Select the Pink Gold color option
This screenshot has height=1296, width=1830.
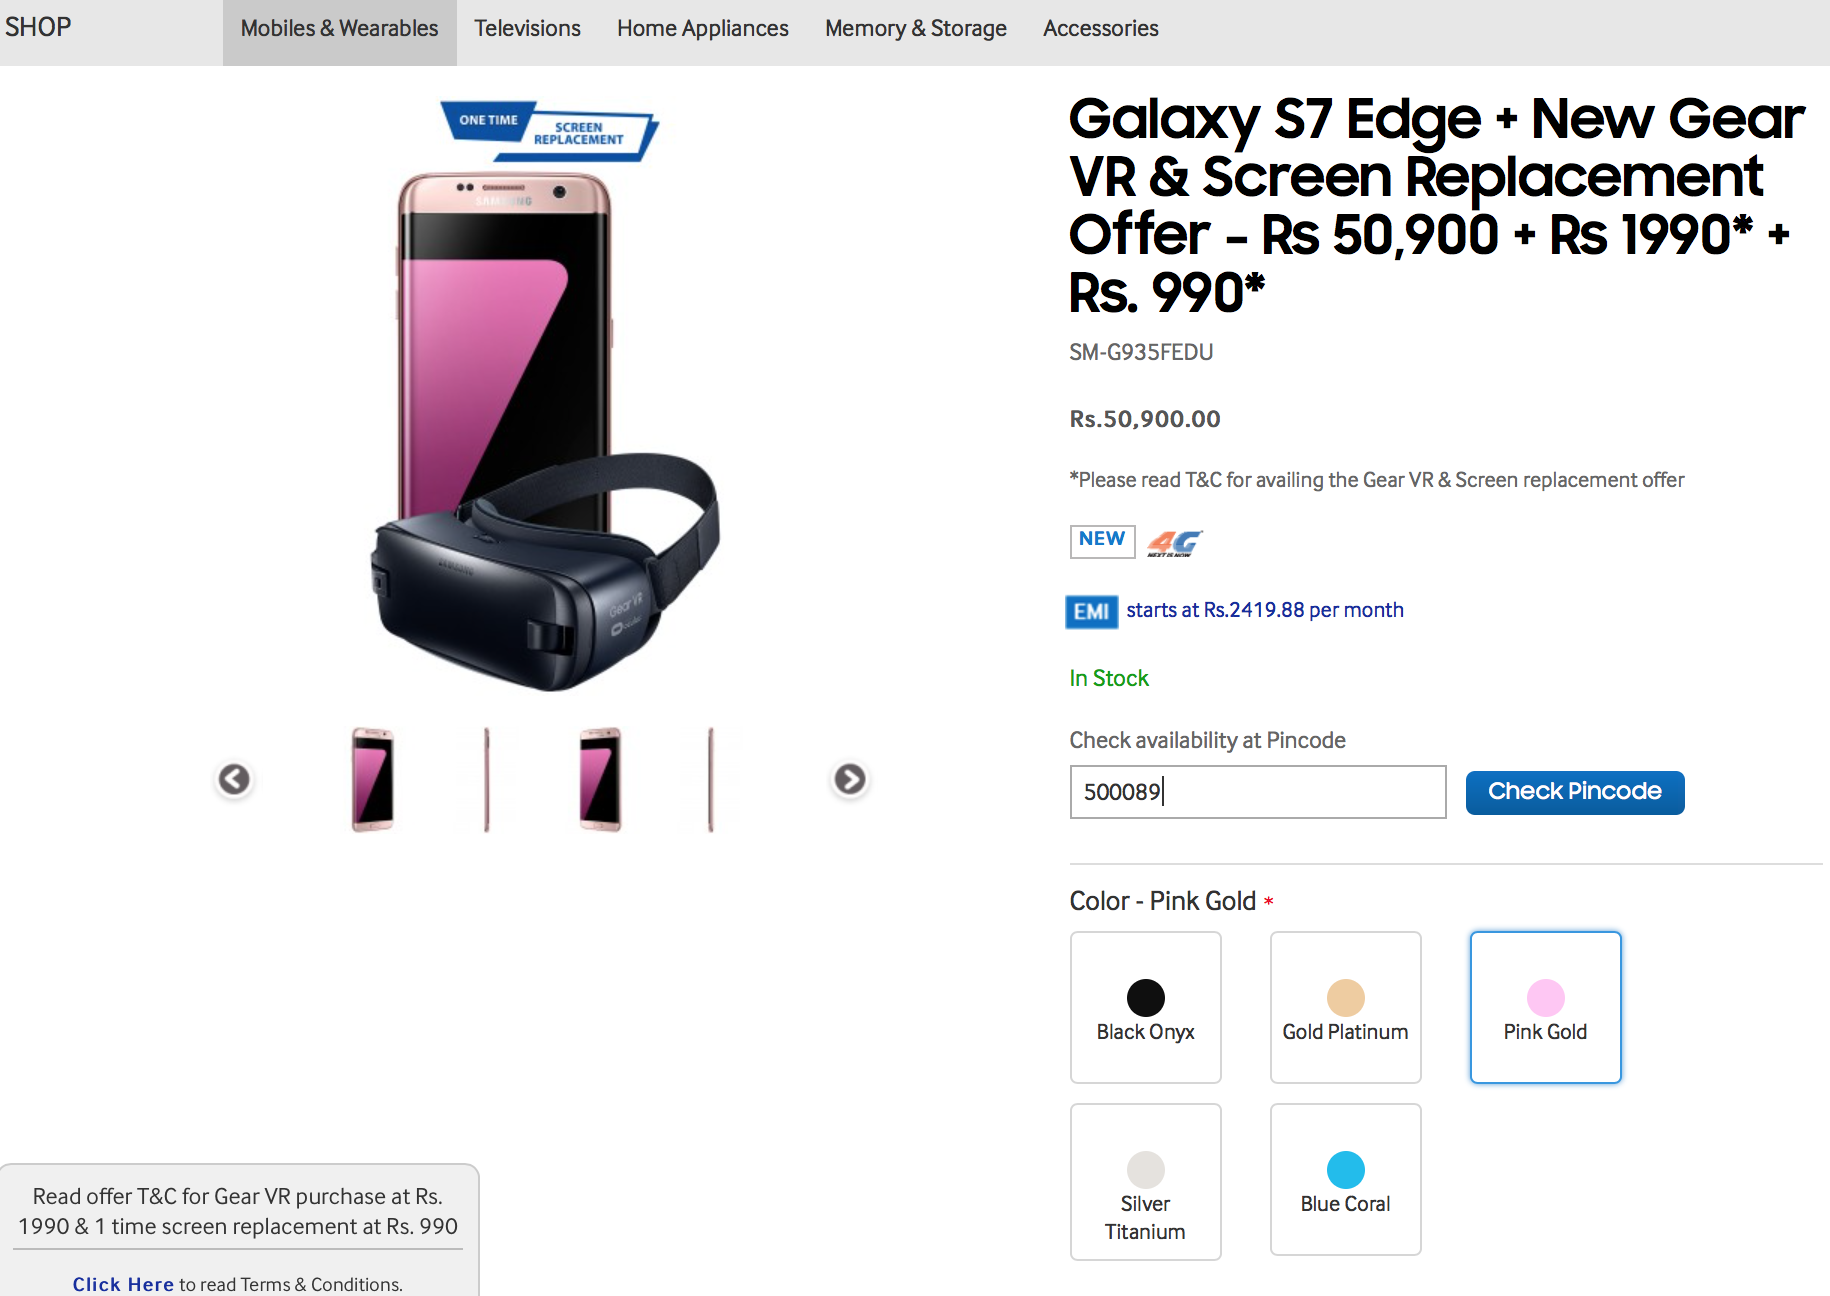click(x=1545, y=1007)
